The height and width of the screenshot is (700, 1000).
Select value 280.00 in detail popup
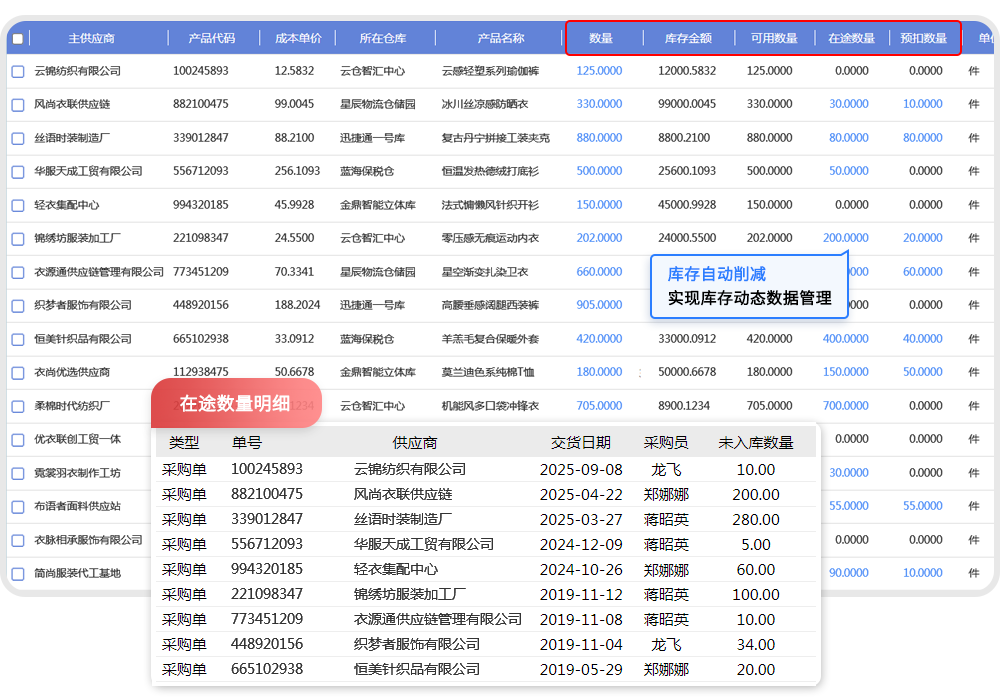point(756,520)
